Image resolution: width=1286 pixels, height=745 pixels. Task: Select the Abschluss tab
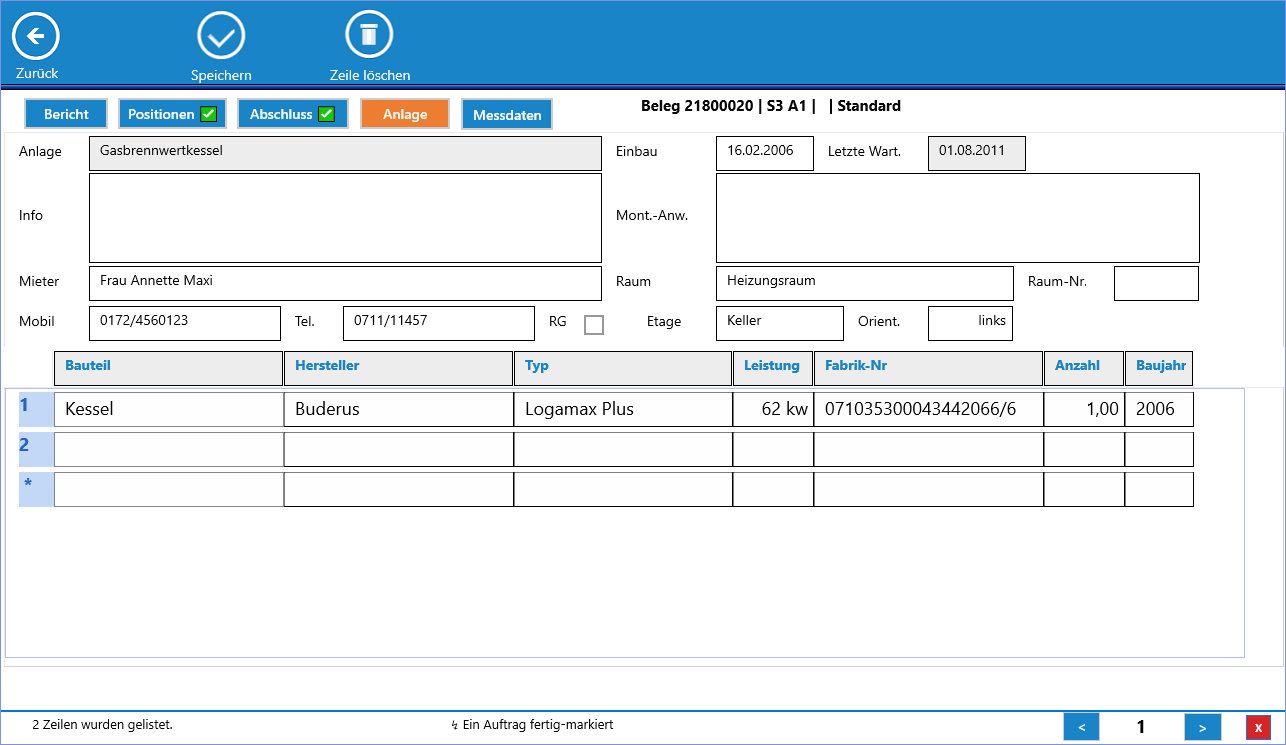tap(292, 114)
